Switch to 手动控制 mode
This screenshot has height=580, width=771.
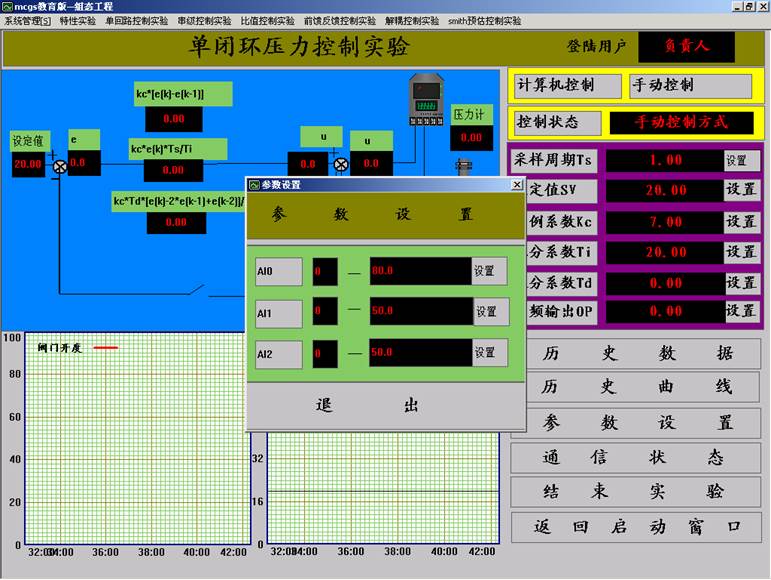point(689,86)
